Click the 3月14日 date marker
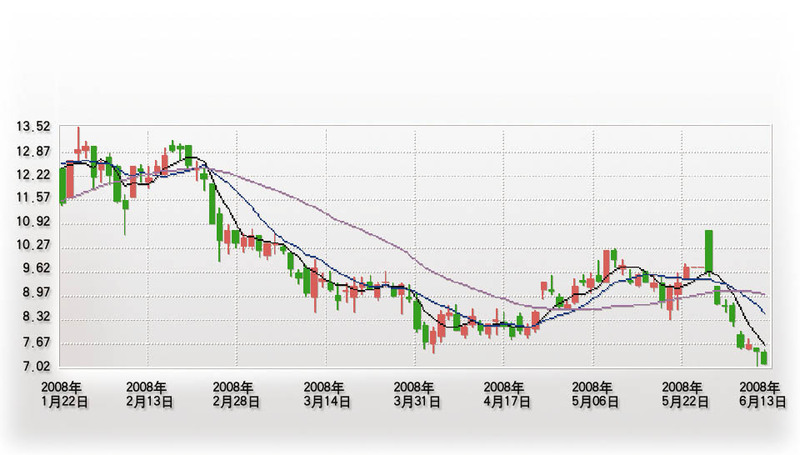This screenshot has height=455, width=800. click(x=326, y=401)
